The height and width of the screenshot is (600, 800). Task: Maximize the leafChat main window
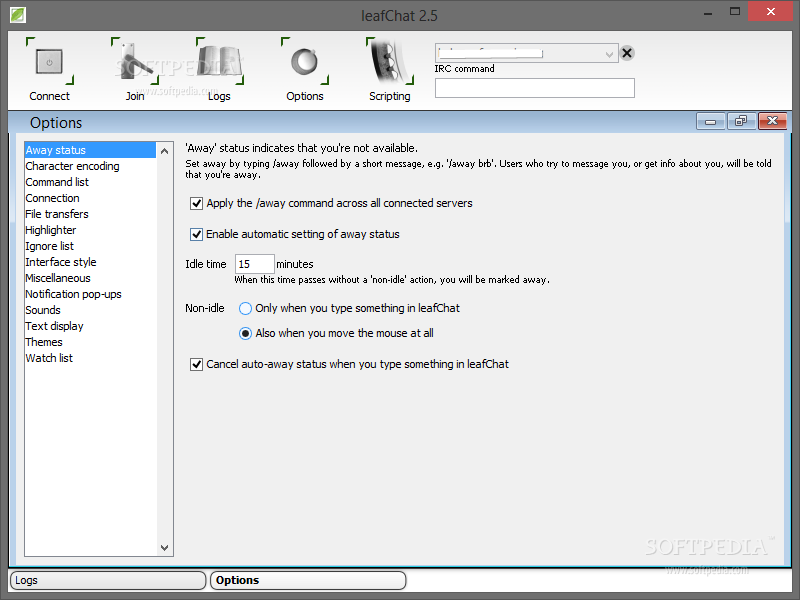(x=735, y=12)
